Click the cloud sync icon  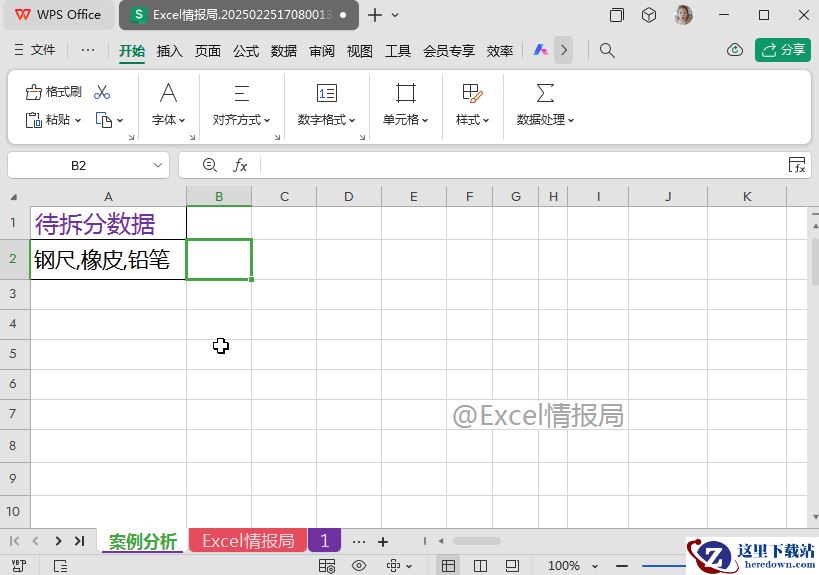click(735, 50)
